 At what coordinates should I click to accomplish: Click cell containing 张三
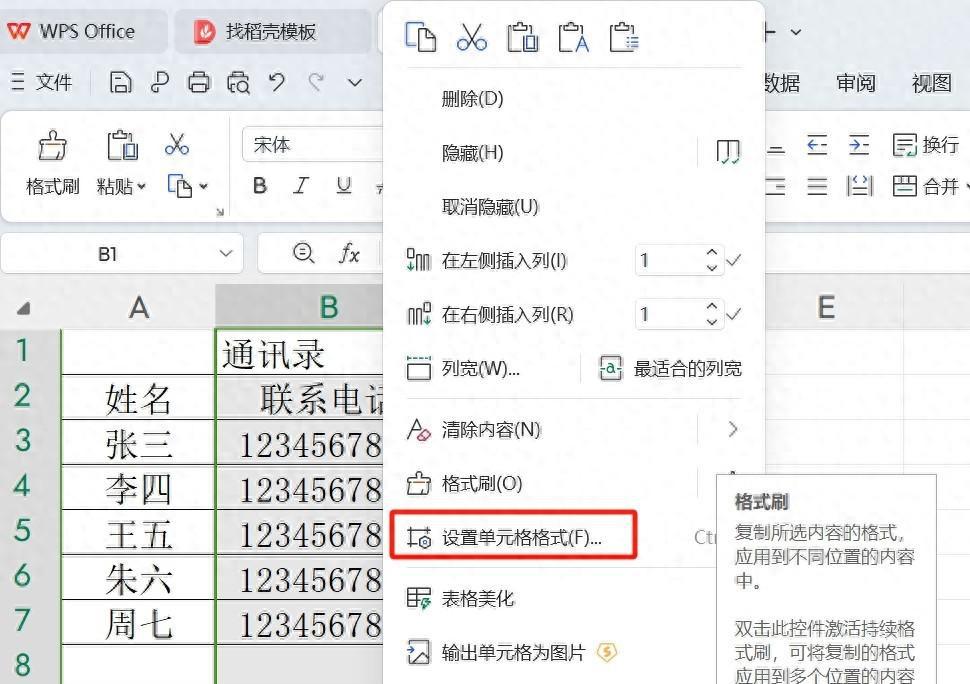click(139, 443)
